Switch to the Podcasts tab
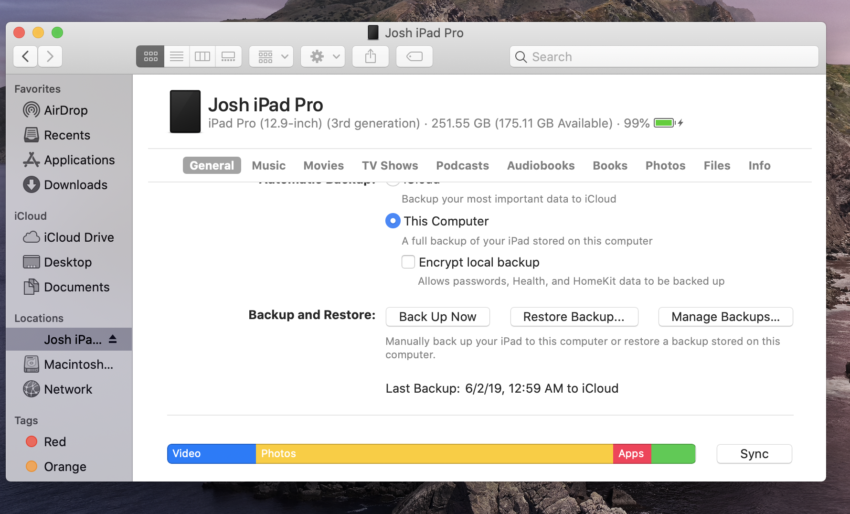 (x=462, y=165)
